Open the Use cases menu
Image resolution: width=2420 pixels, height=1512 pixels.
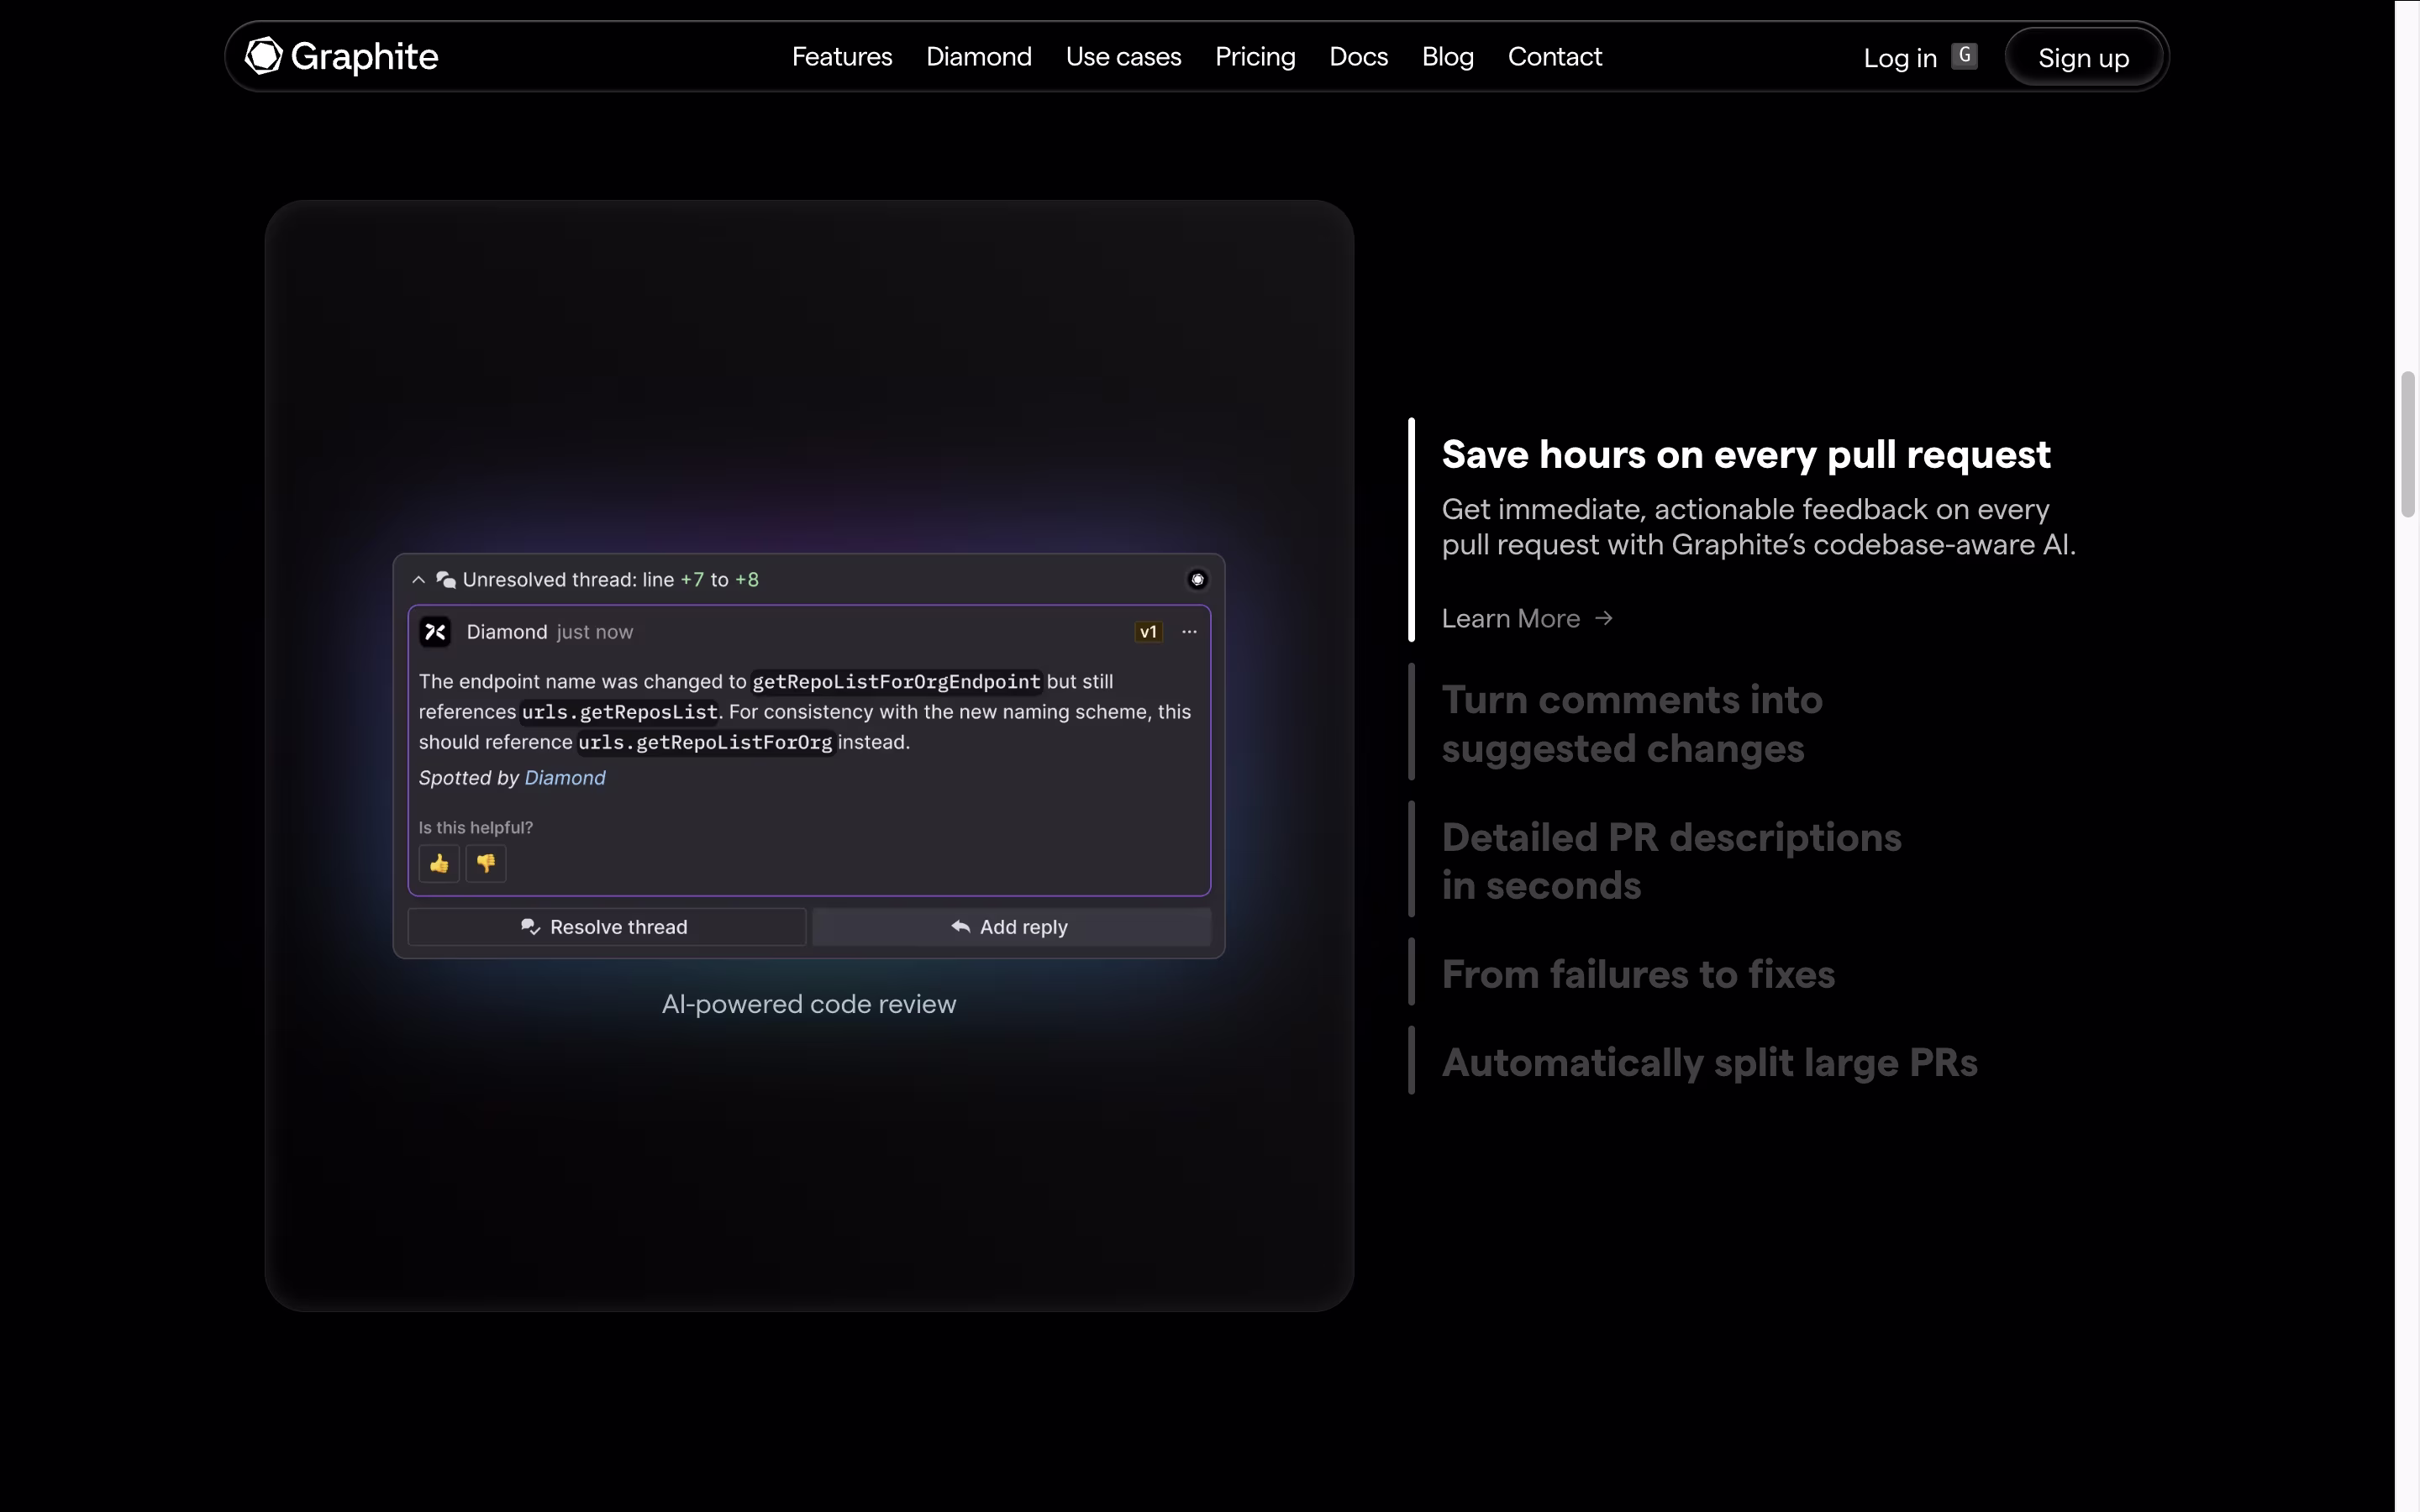click(1123, 57)
